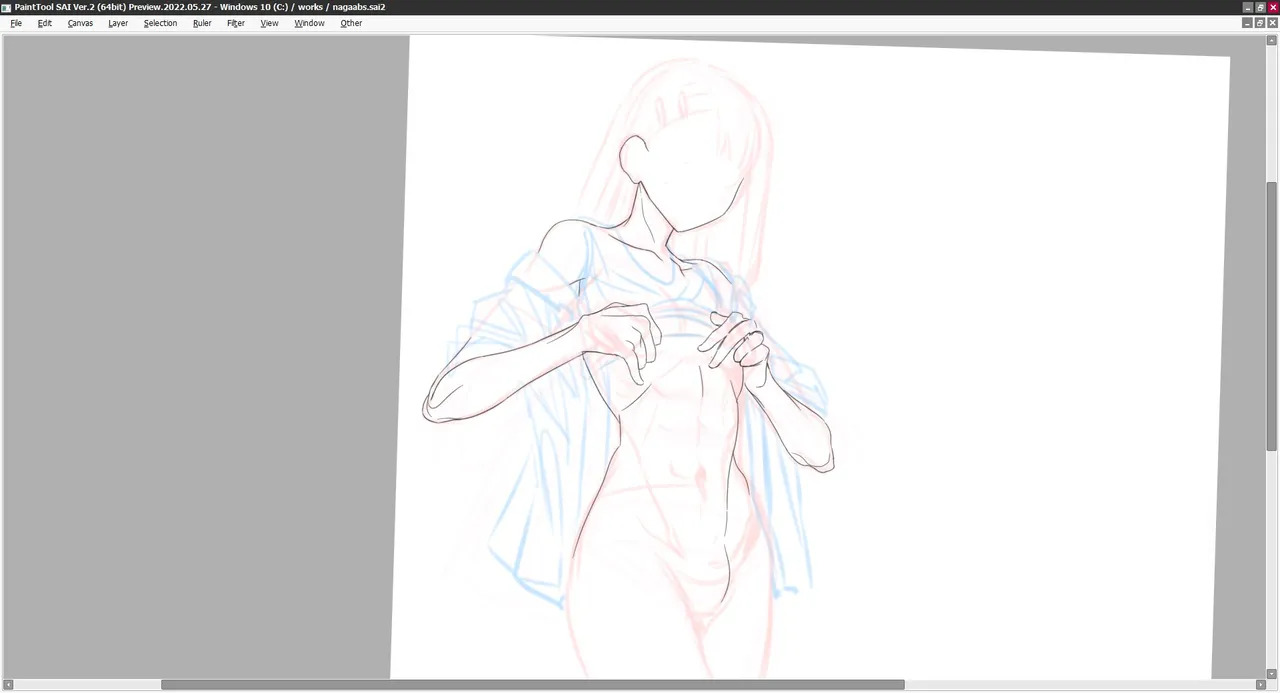Click the horizontal scrollbar thumb
Image resolution: width=1280 pixels, height=693 pixels.
[x=533, y=685]
